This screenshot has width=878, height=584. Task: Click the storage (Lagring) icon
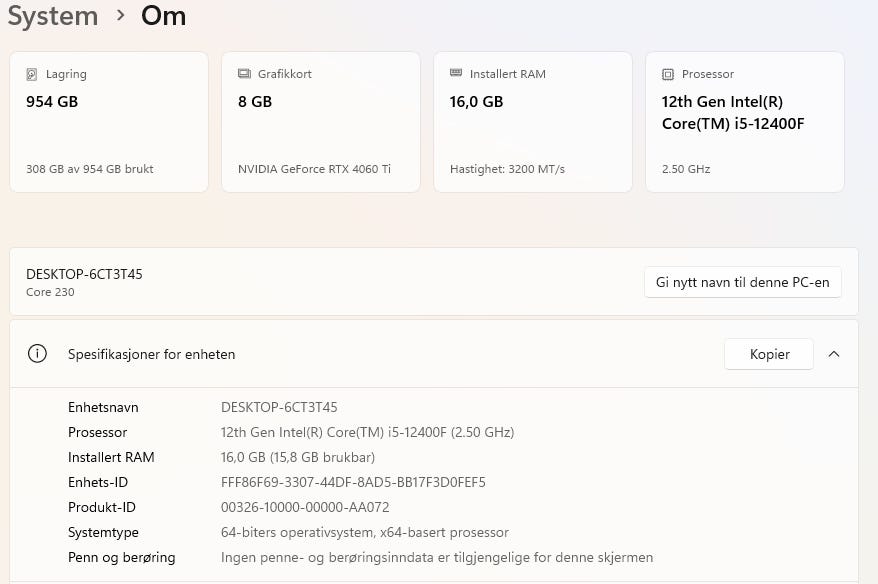coord(32,74)
